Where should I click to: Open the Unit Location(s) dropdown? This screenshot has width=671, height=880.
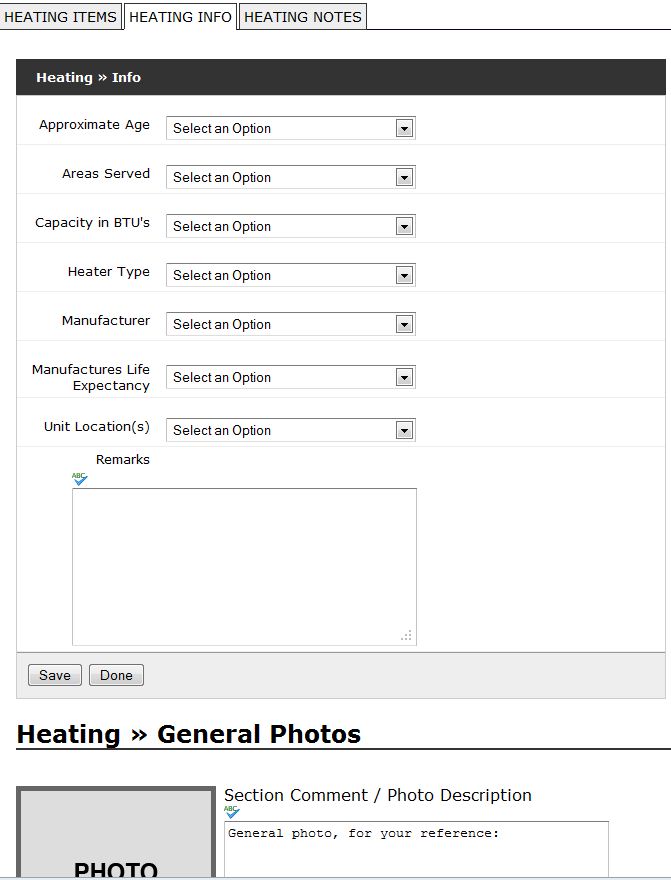point(291,430)
